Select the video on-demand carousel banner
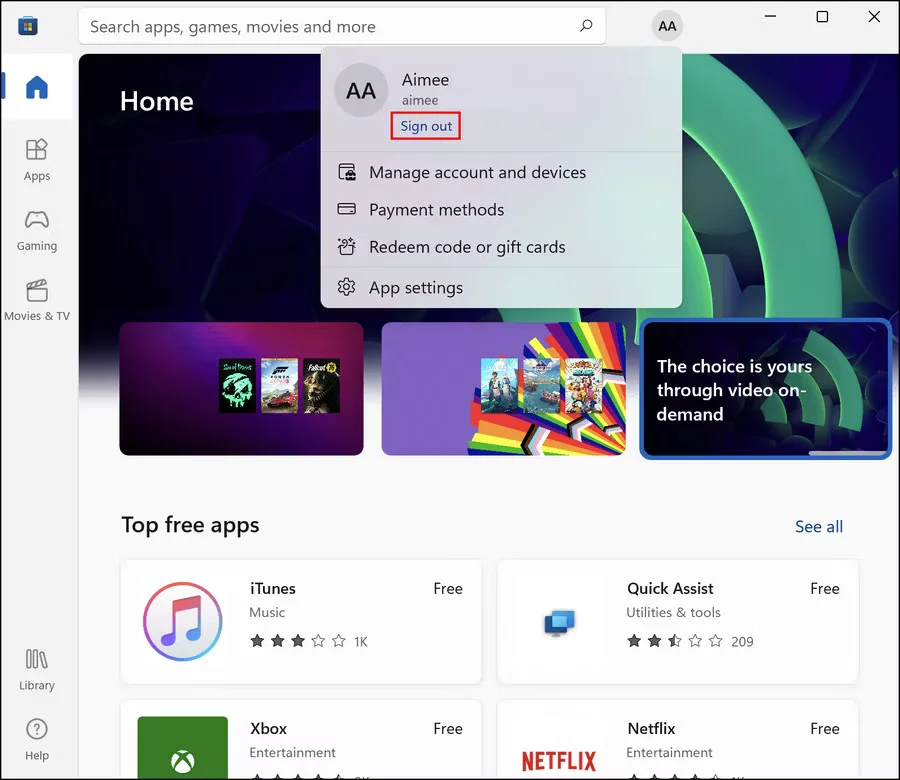 [765, 389]
